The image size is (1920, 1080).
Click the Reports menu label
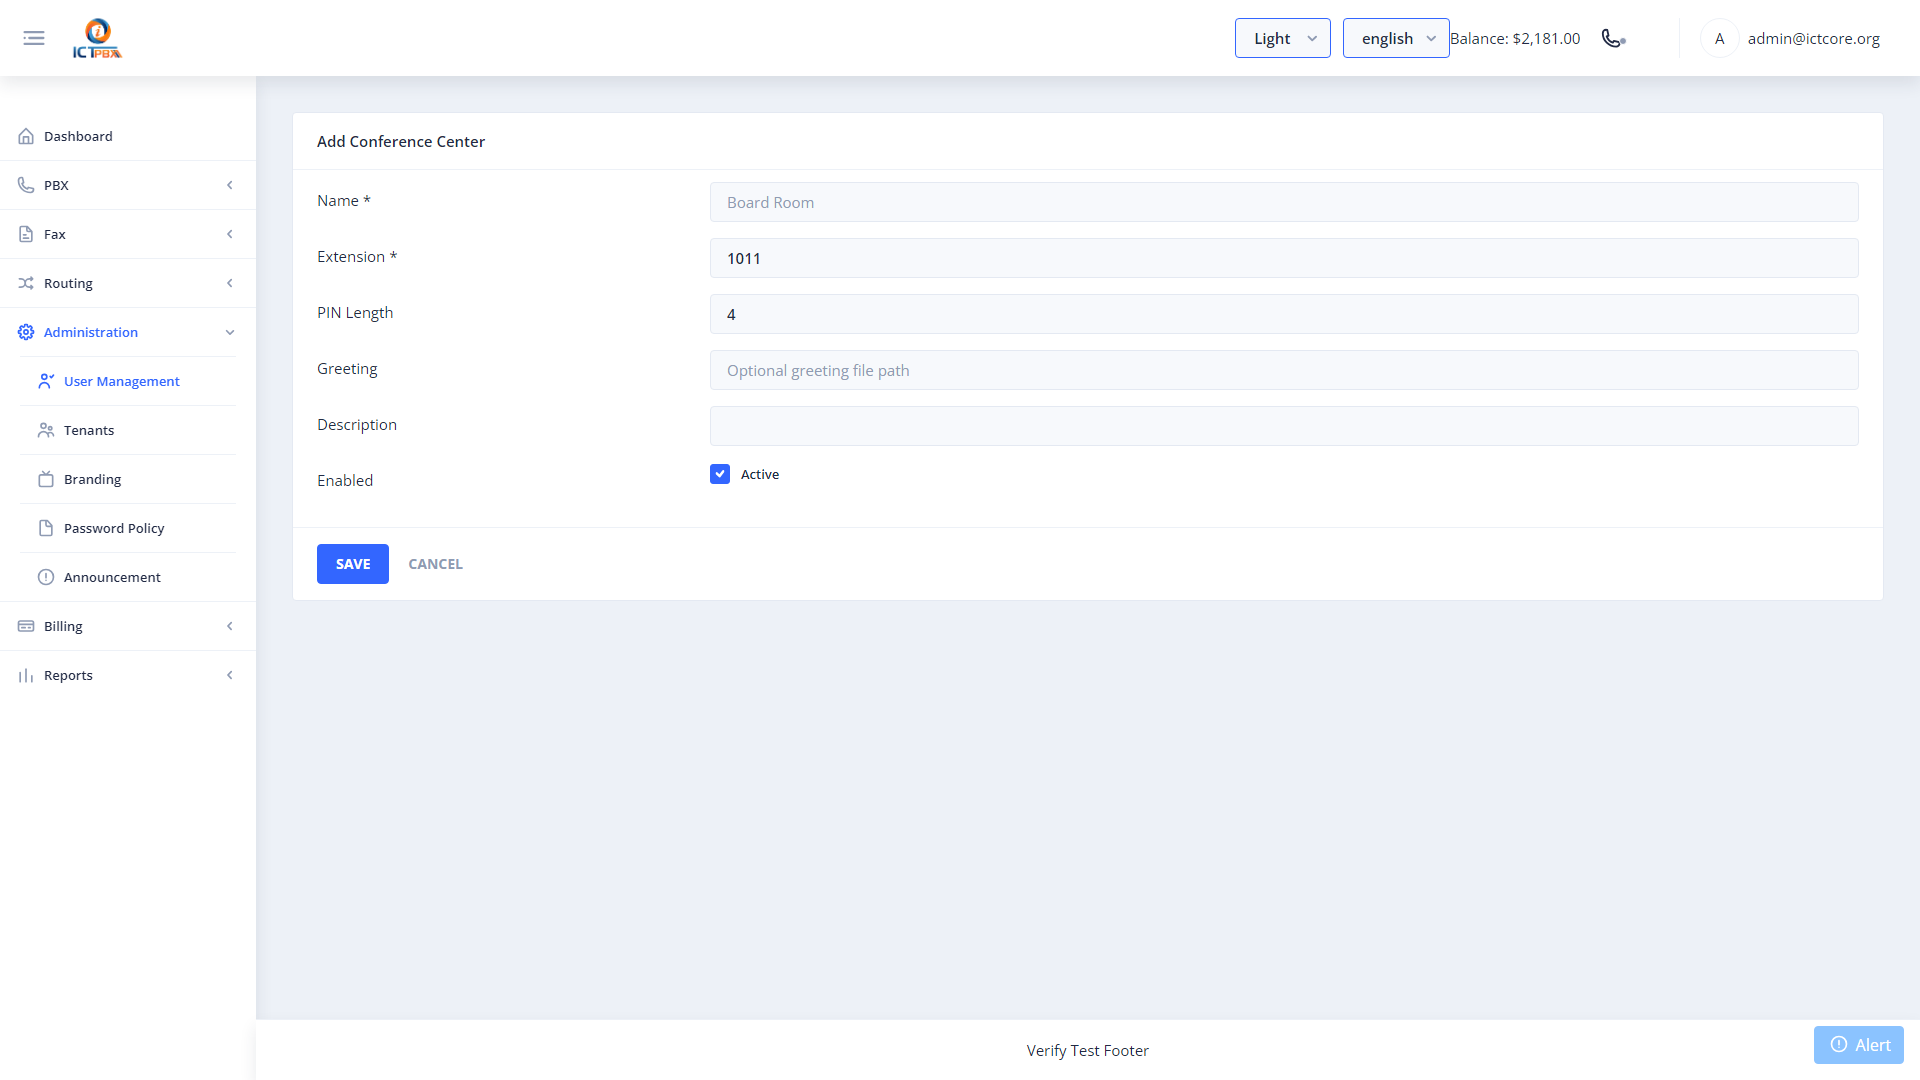[68, 675]
